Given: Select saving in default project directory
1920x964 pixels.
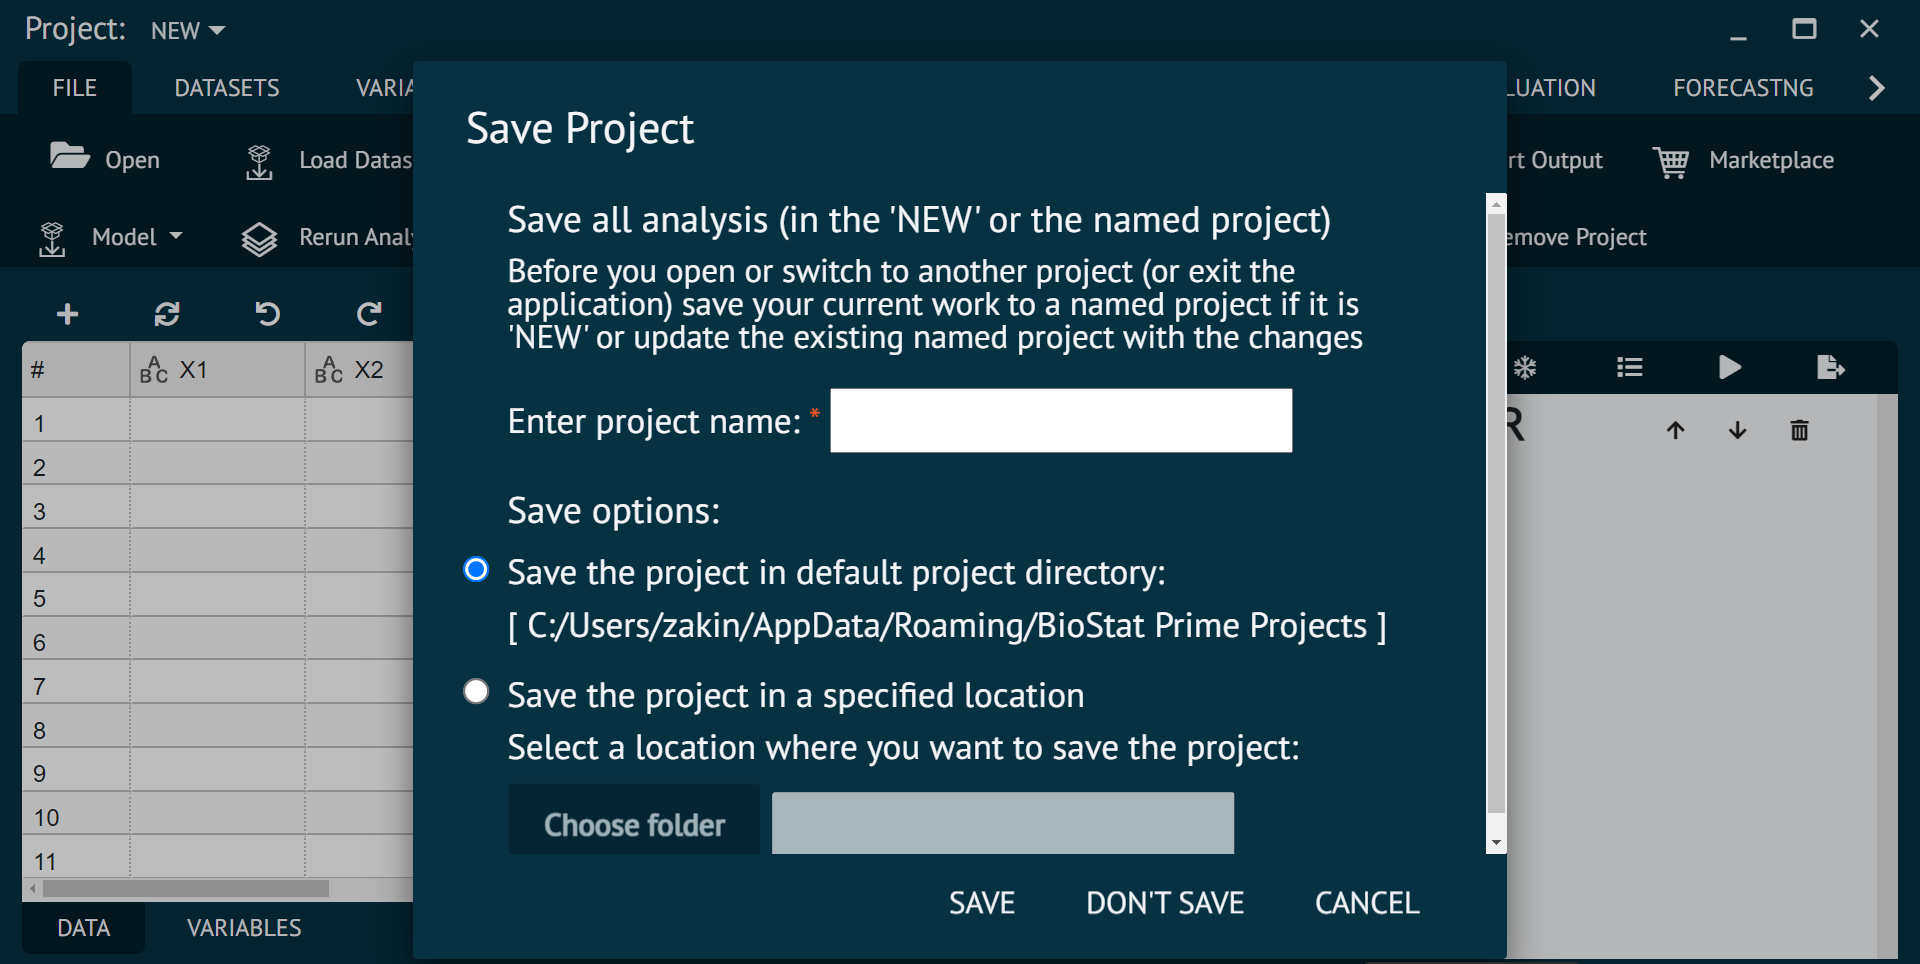Looking at the screenshot, I should click(x=476, y=569).
